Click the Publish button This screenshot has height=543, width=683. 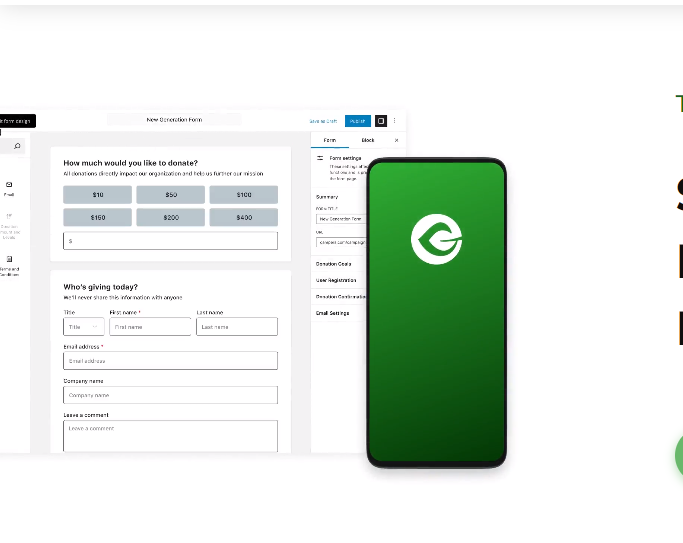[x=358, y=121]
